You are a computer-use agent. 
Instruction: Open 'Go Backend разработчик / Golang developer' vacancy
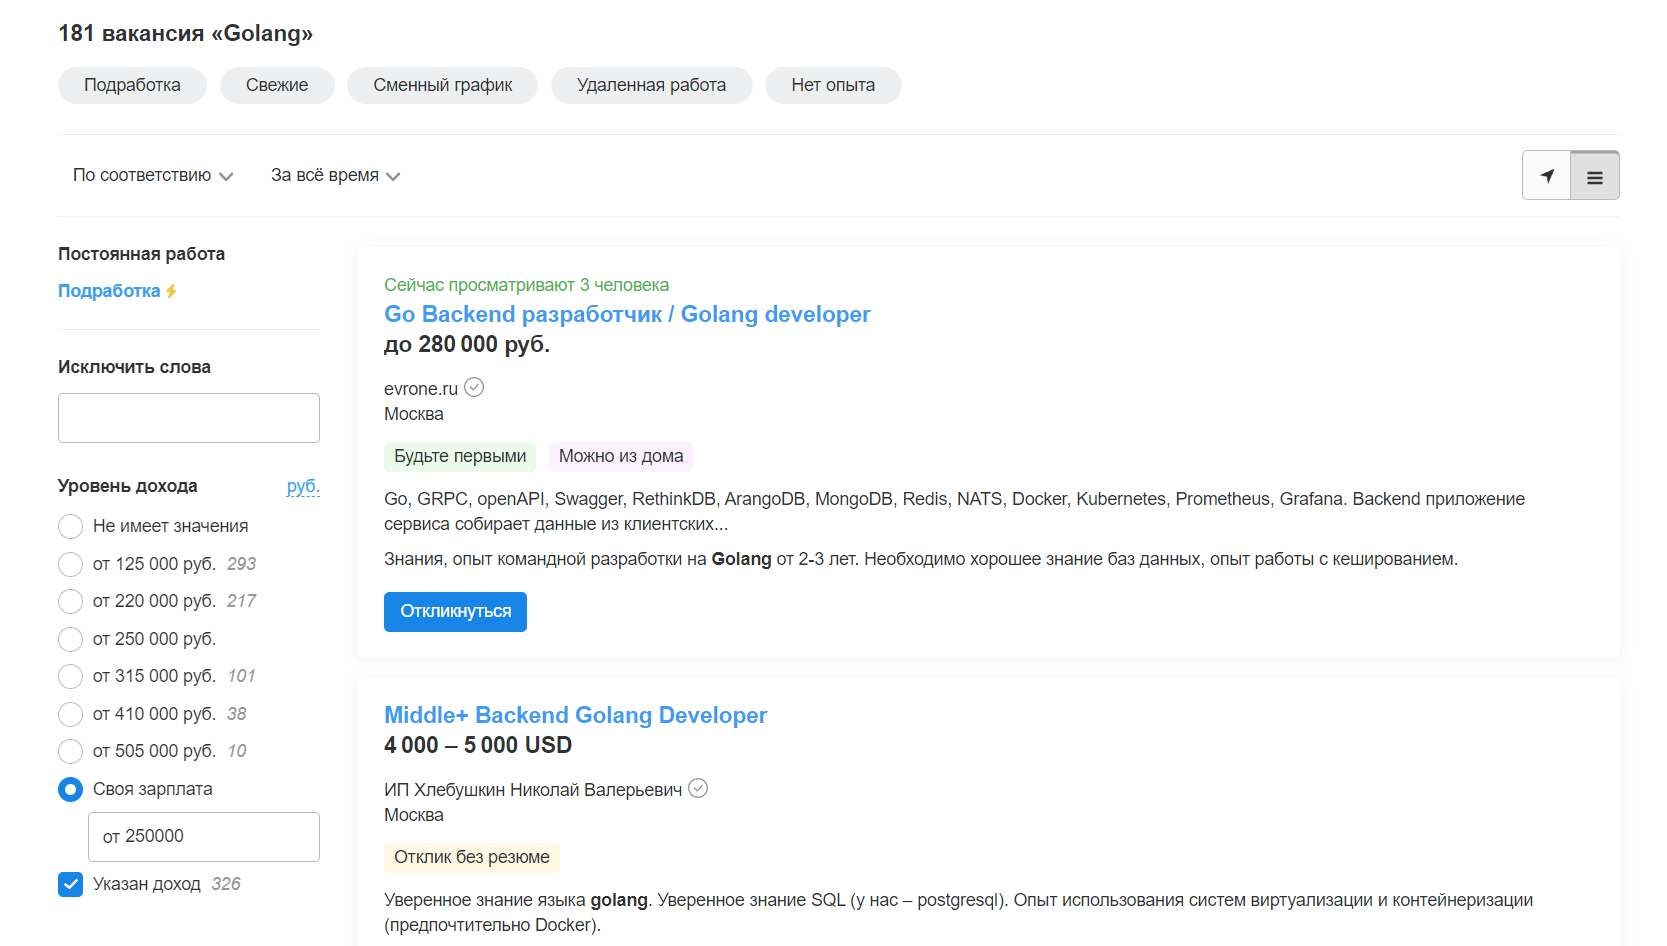point(626,314)
